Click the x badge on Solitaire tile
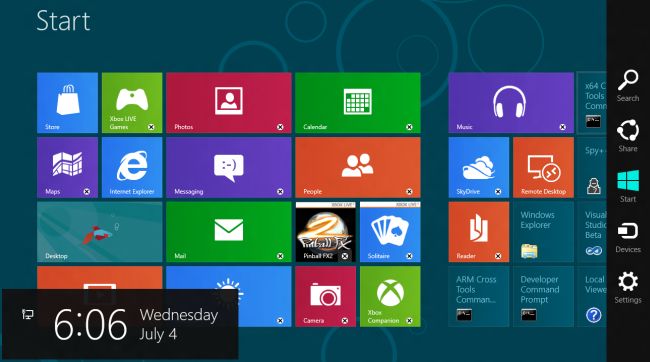 coord(409,256)
